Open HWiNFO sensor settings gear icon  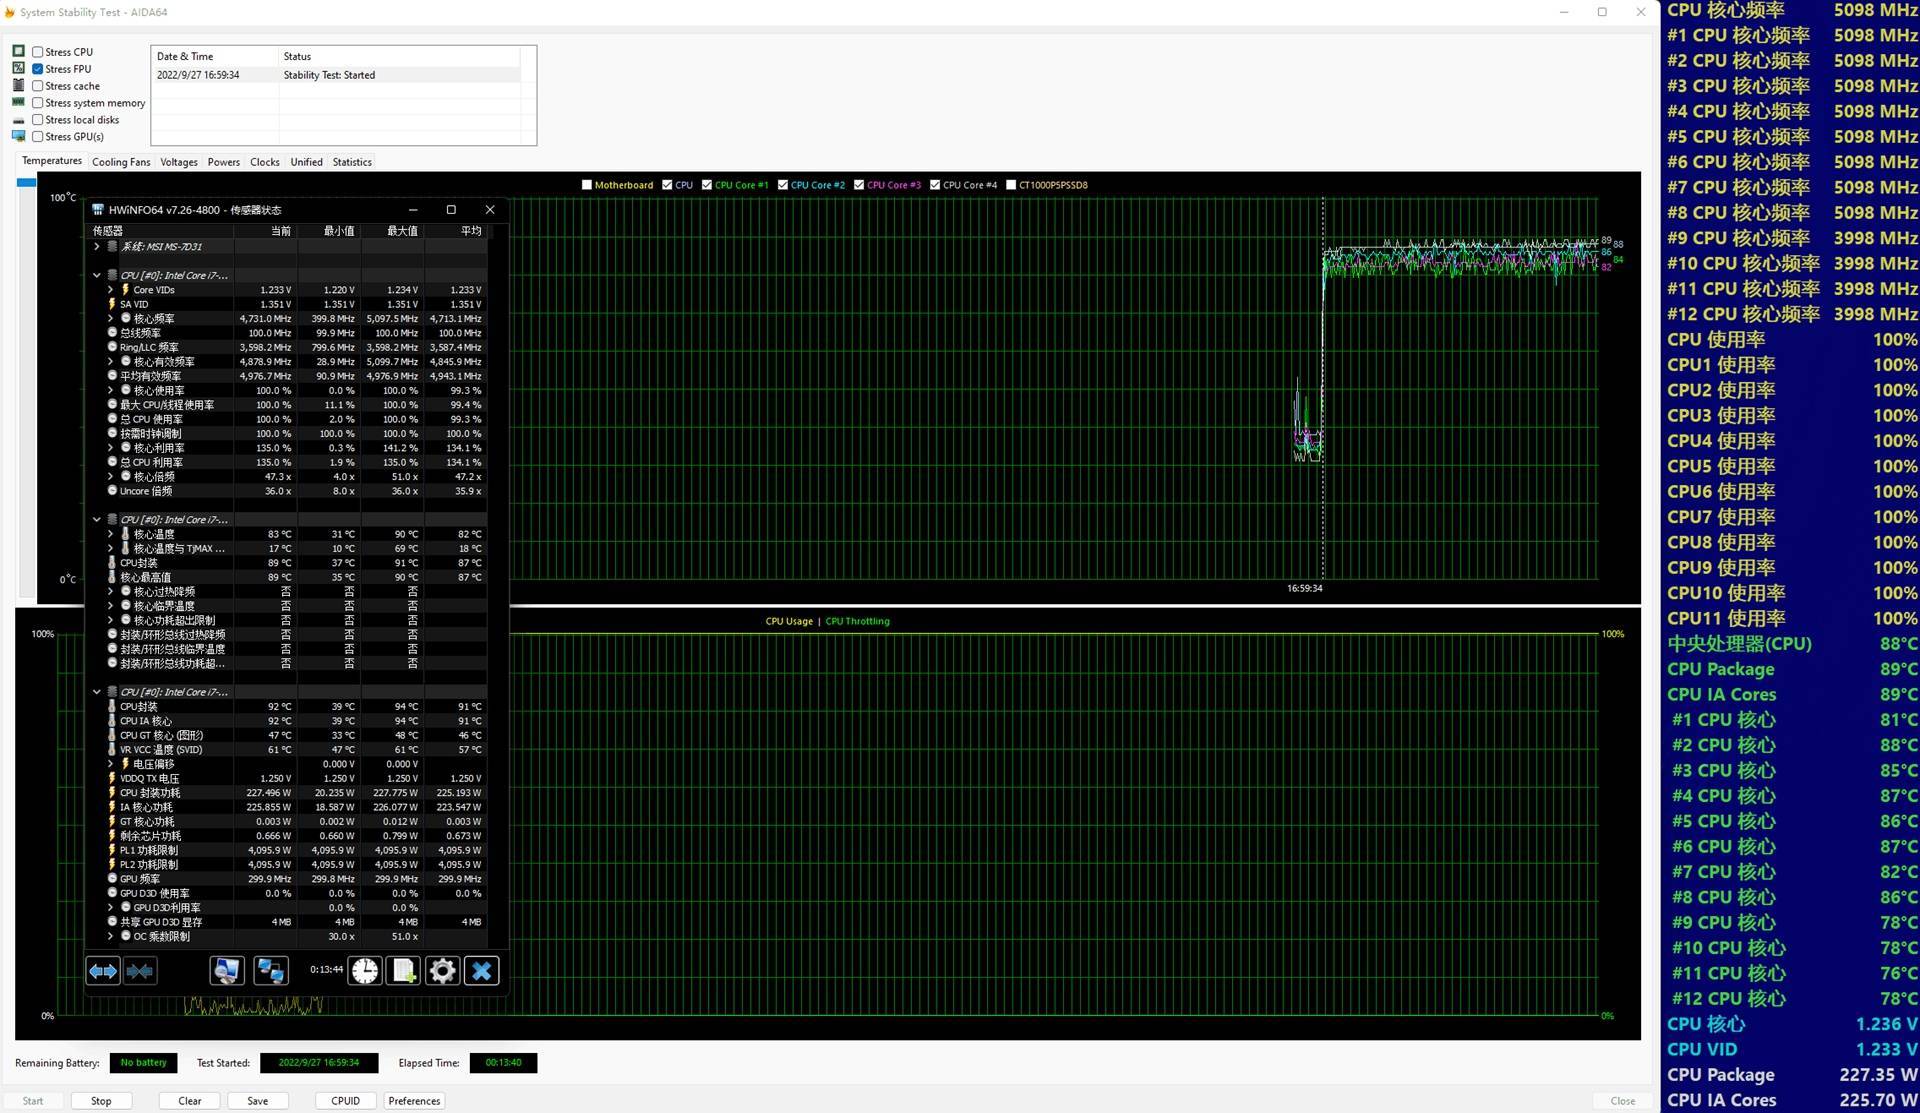pyautogui.click(x=442, y=970)
